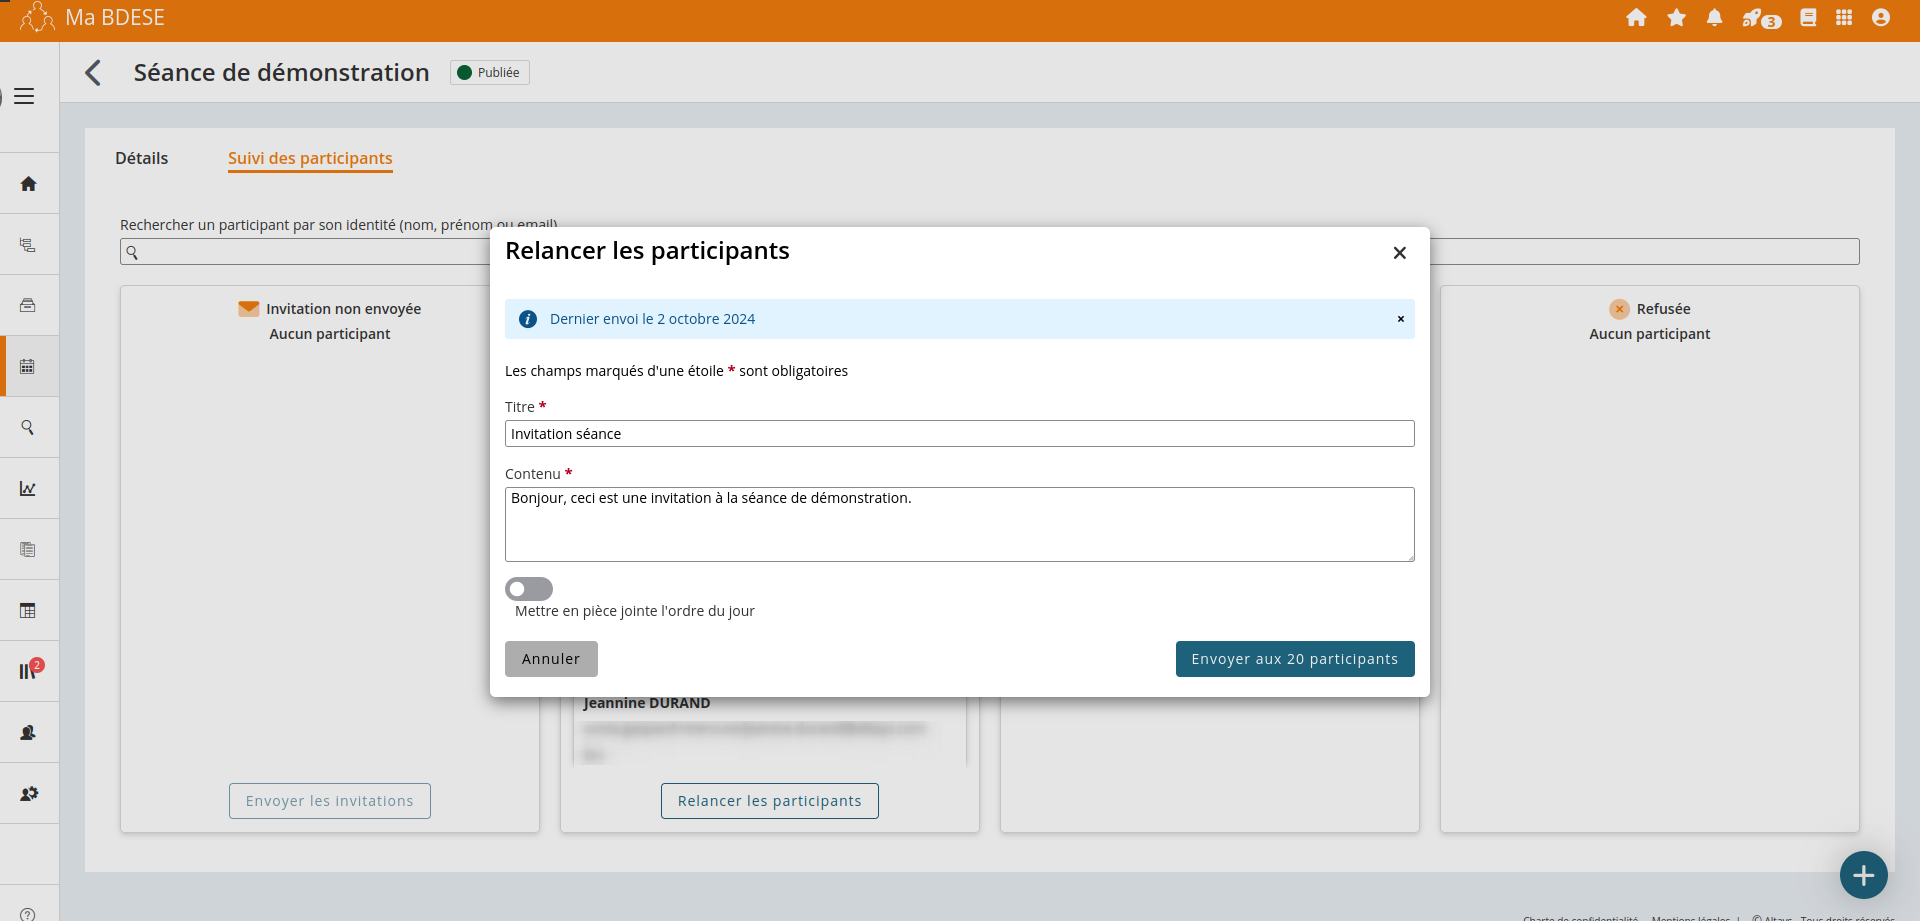
Task: Open the calendar icon in left sidebar
Action: (x=28, y=367)
